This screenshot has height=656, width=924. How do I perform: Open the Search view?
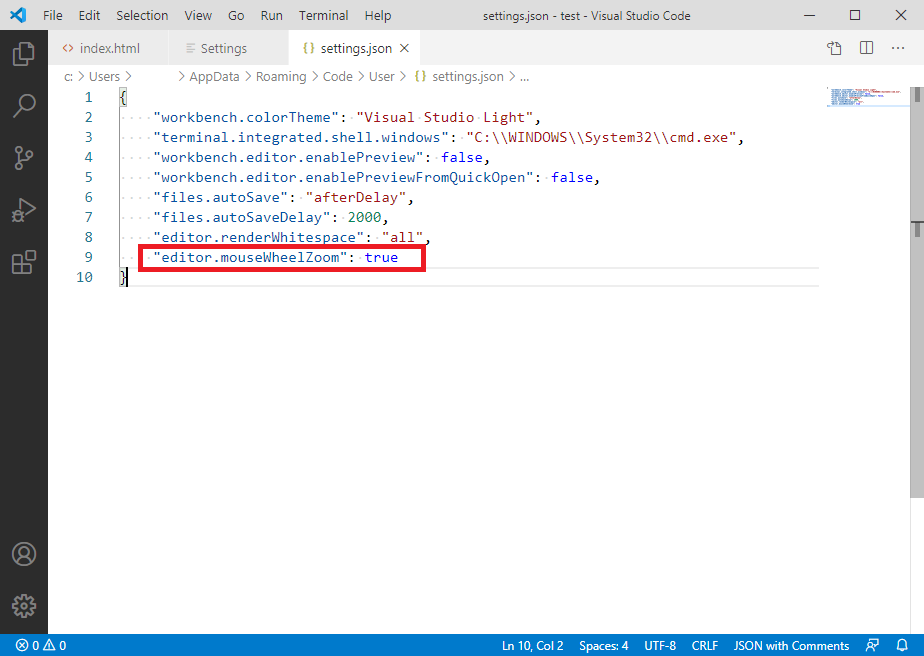(24, 106)
